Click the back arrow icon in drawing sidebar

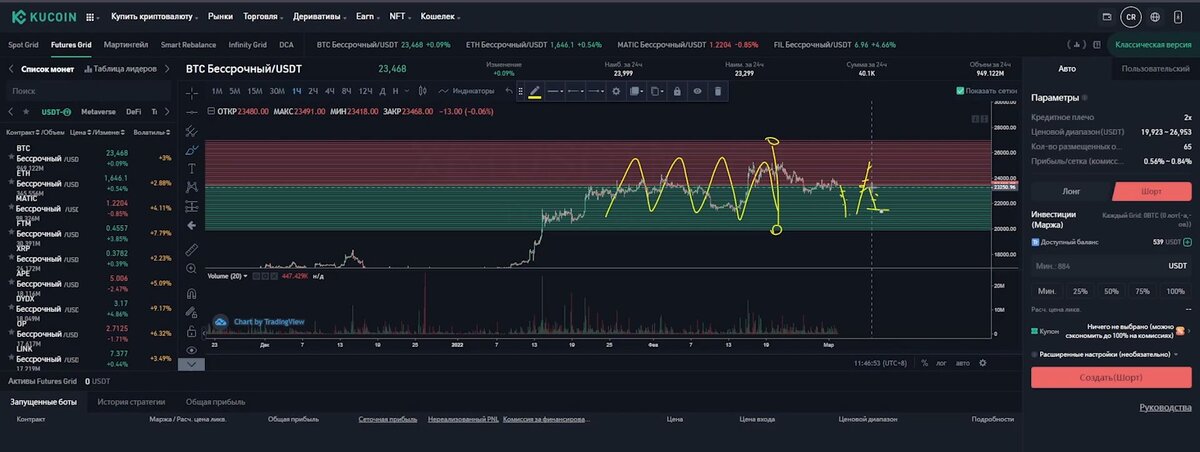click(191, 226)
